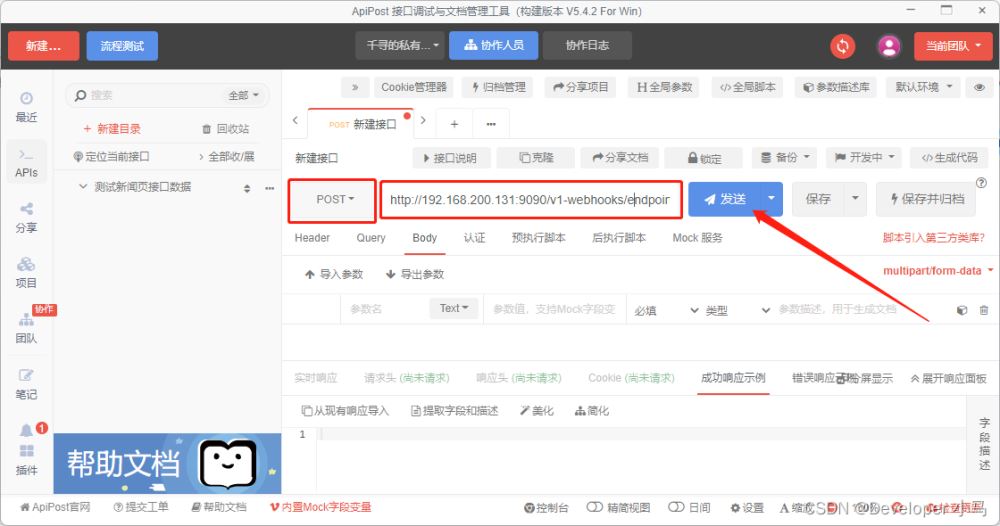Add a new tab with plus icon
The width and height of the screenshot is (1000, 526).
pyautogui.click(x=454, y=124)
